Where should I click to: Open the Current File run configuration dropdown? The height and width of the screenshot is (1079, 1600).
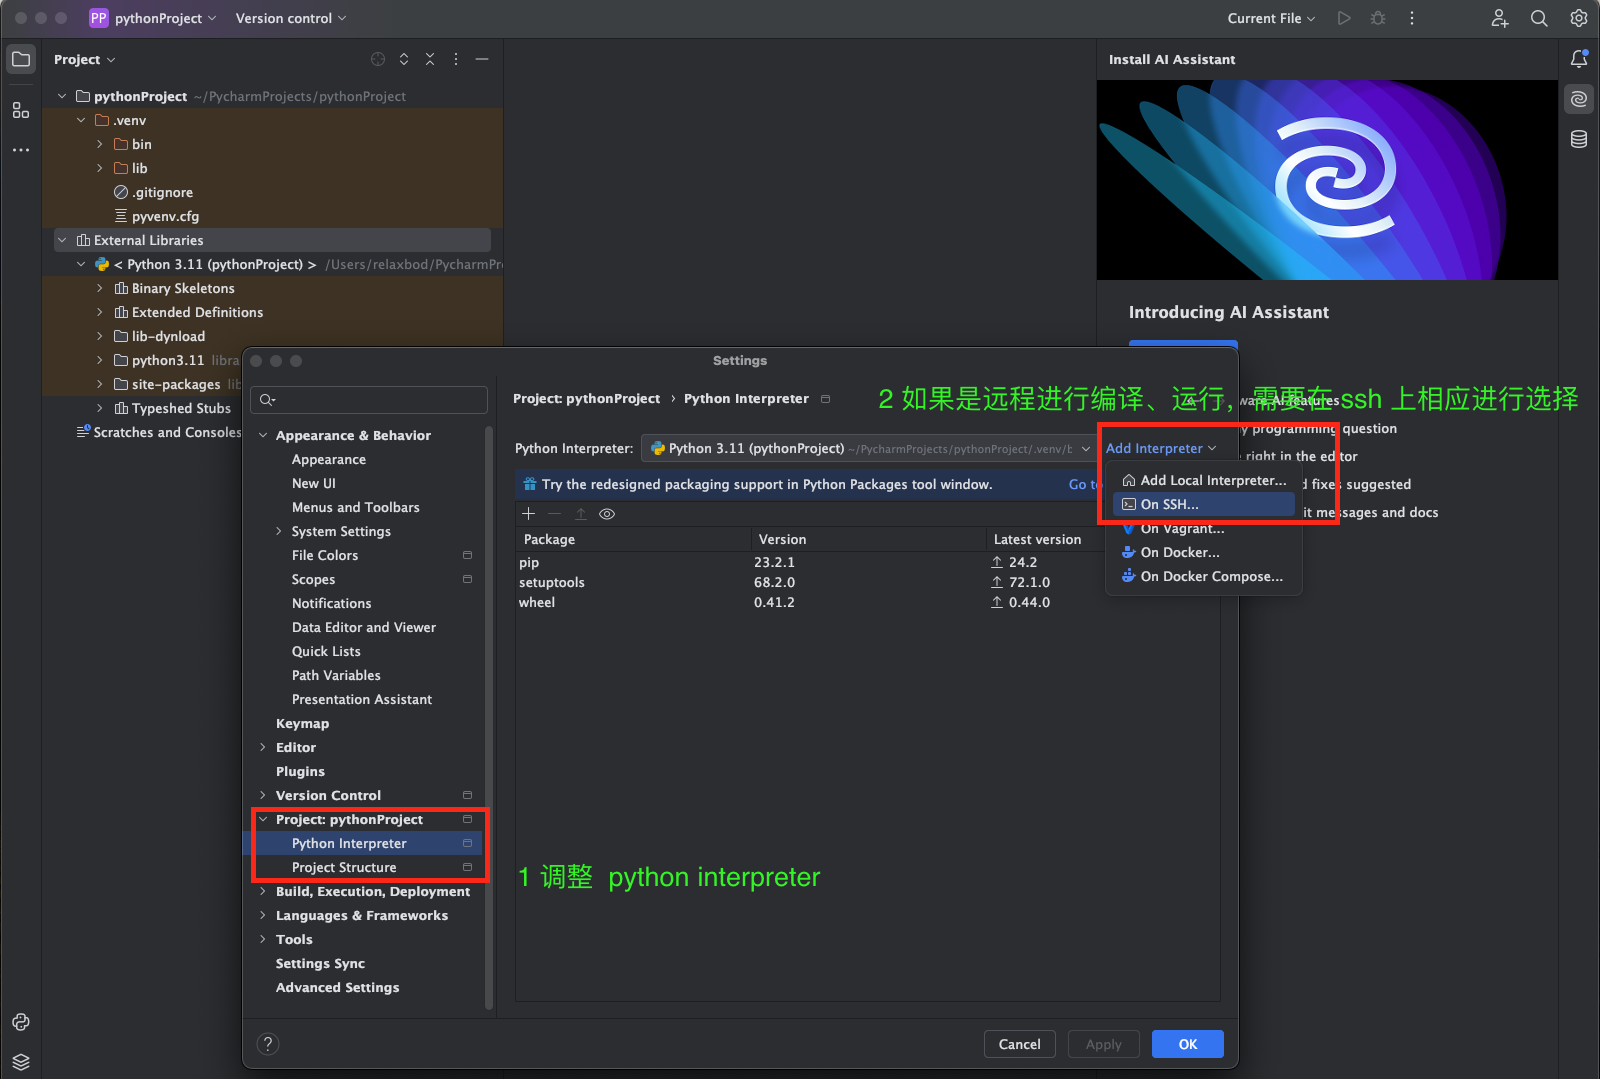tap(1271, 18)
